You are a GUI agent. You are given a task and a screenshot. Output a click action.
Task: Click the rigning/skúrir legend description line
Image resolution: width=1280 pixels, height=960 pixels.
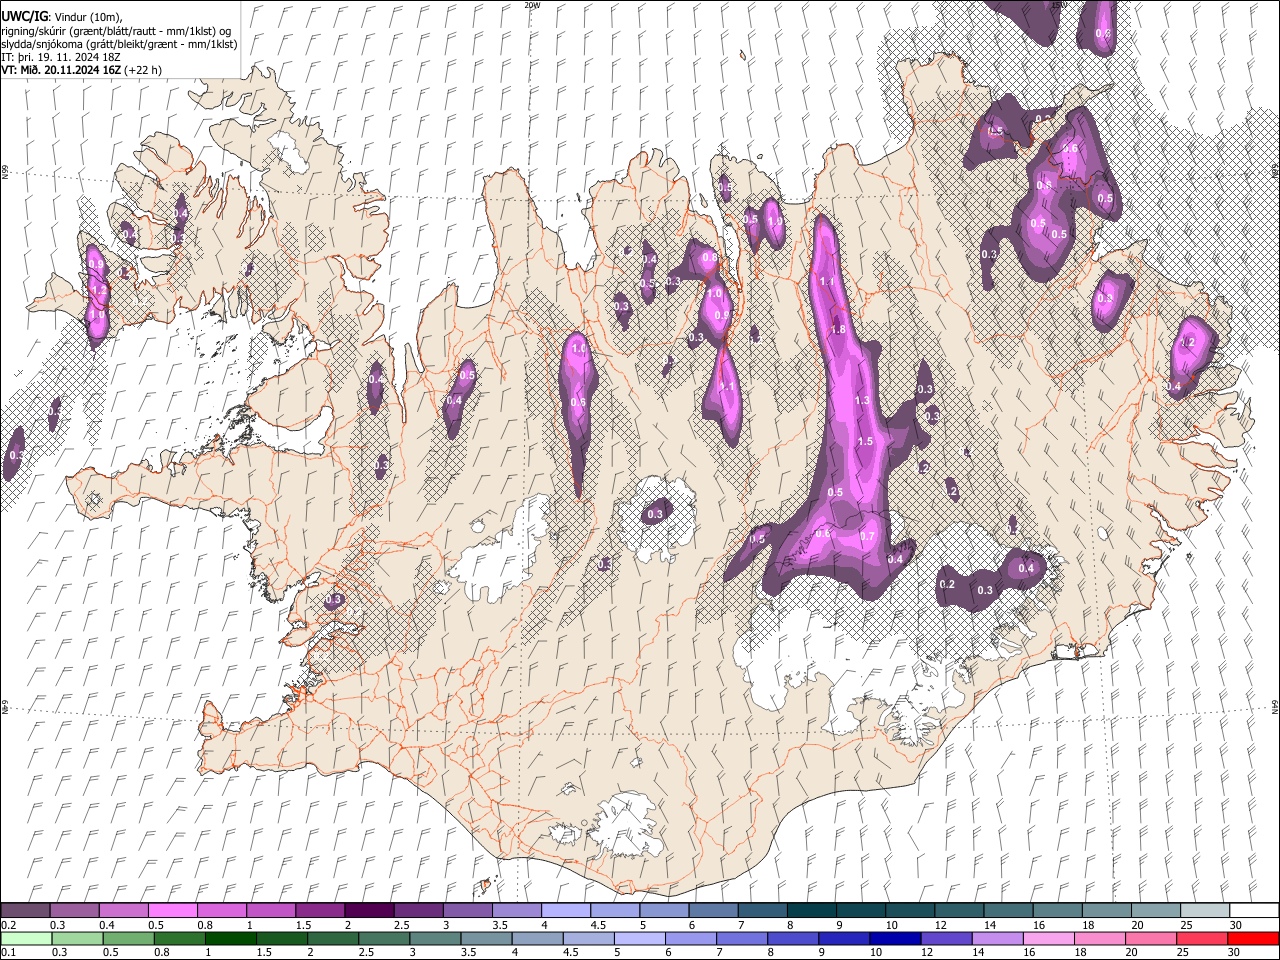tap(116, 31)
